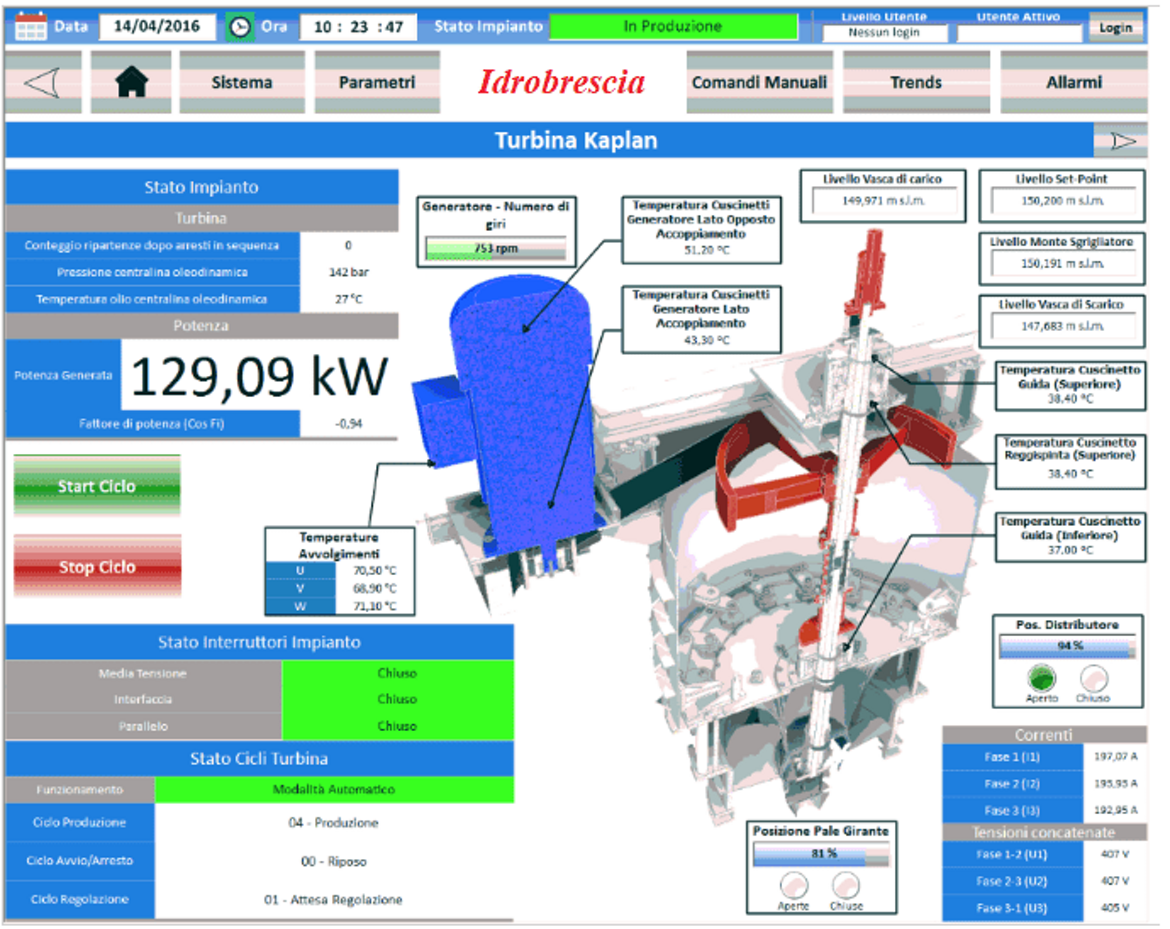Image resolution: width=1170 pixels, height=929 pixels.
Task: Click the calendar icon next to Data
Action: [x=31, y=27]
